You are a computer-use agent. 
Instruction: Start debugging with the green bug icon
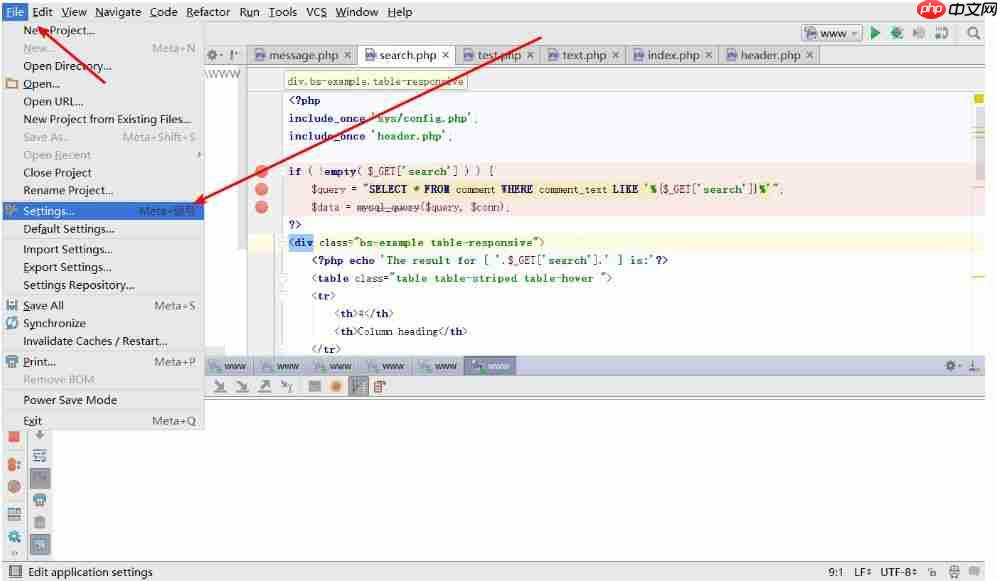click(x=897, y=33)
